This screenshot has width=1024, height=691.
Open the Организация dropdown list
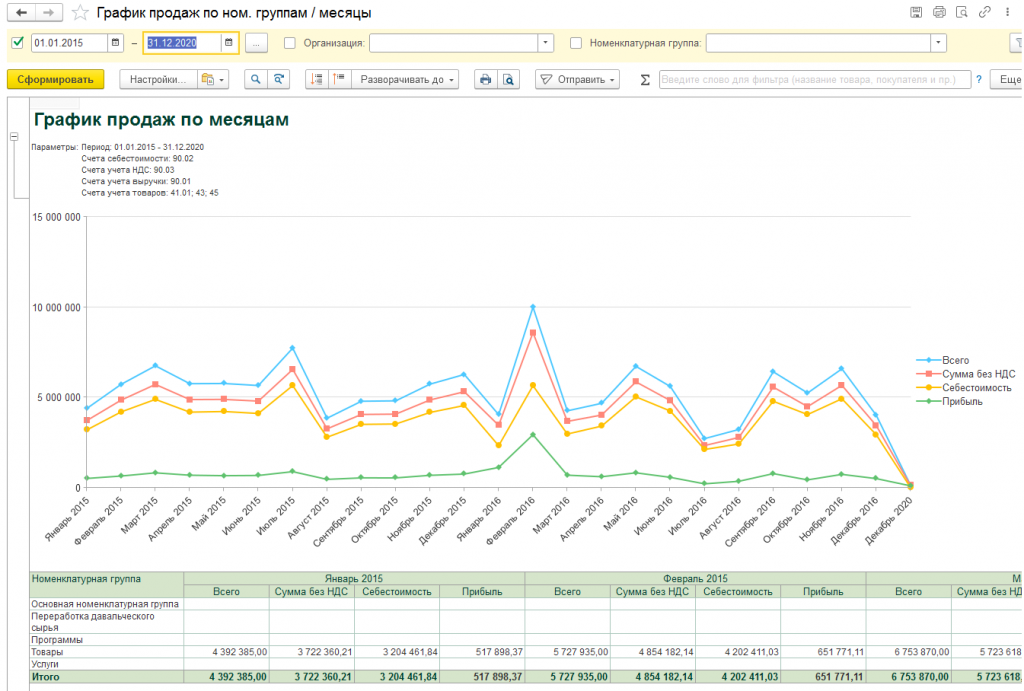point(545,43)
